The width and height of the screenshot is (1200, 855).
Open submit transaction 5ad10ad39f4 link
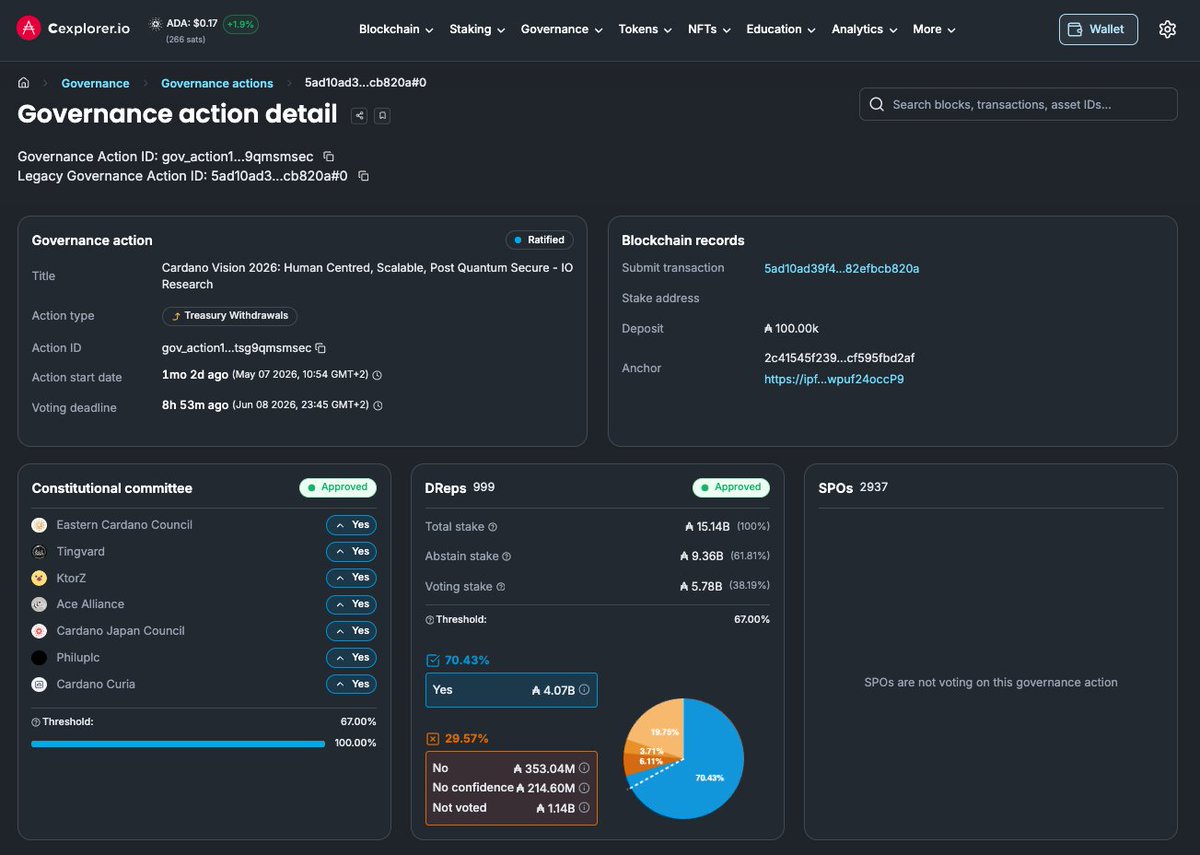[841, 268]
